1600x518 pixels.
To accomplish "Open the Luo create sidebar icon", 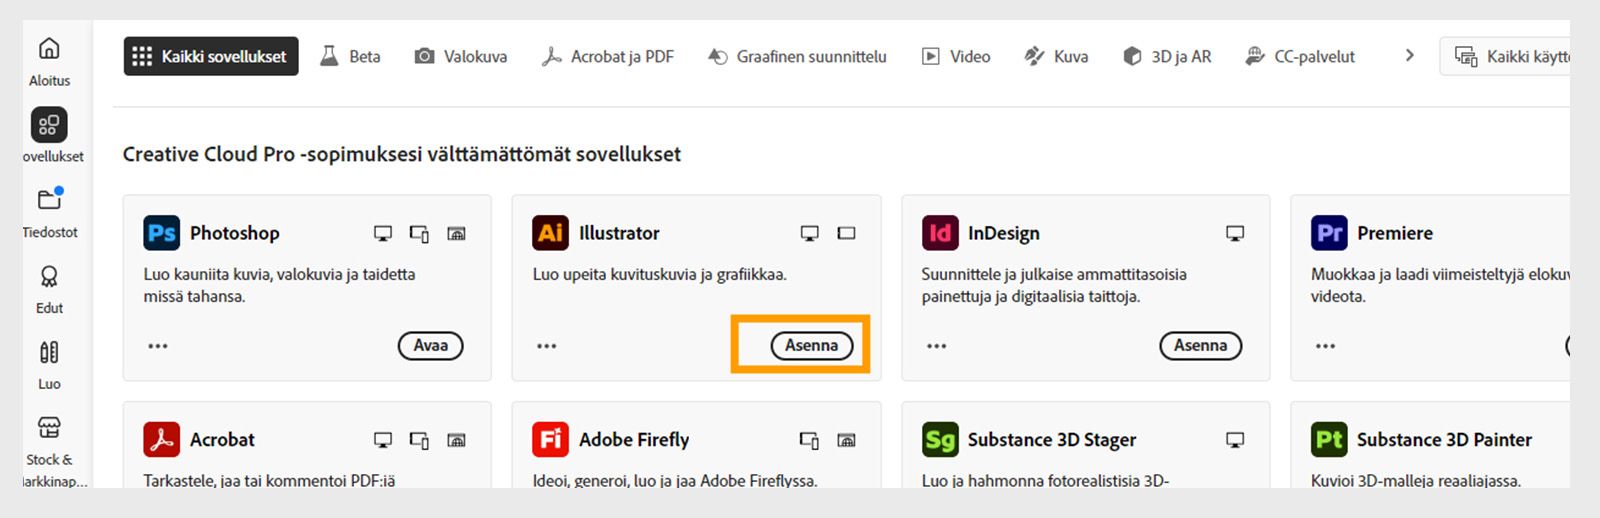I will pyautogui.click(x=49, y=352).
